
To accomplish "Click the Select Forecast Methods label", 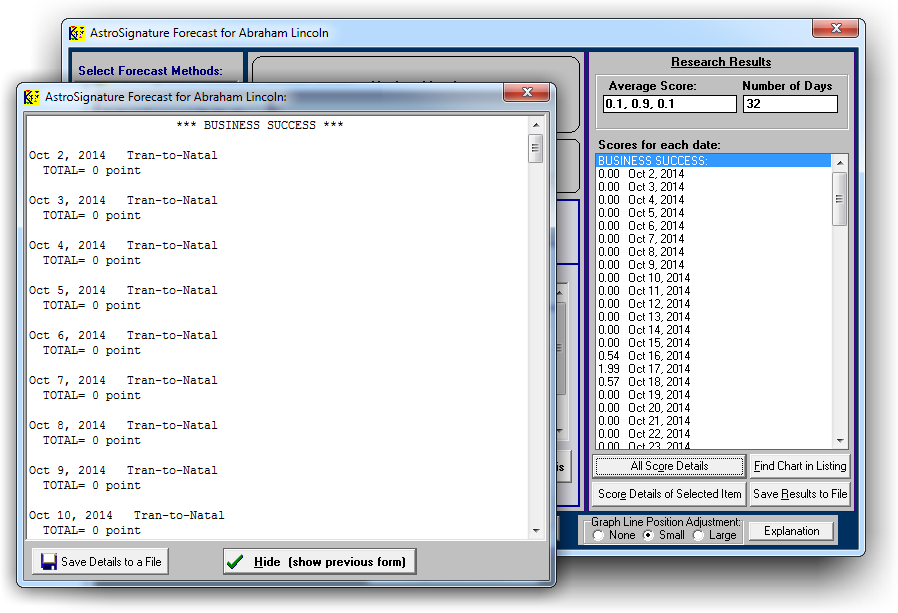I will [x=151, y=70].
